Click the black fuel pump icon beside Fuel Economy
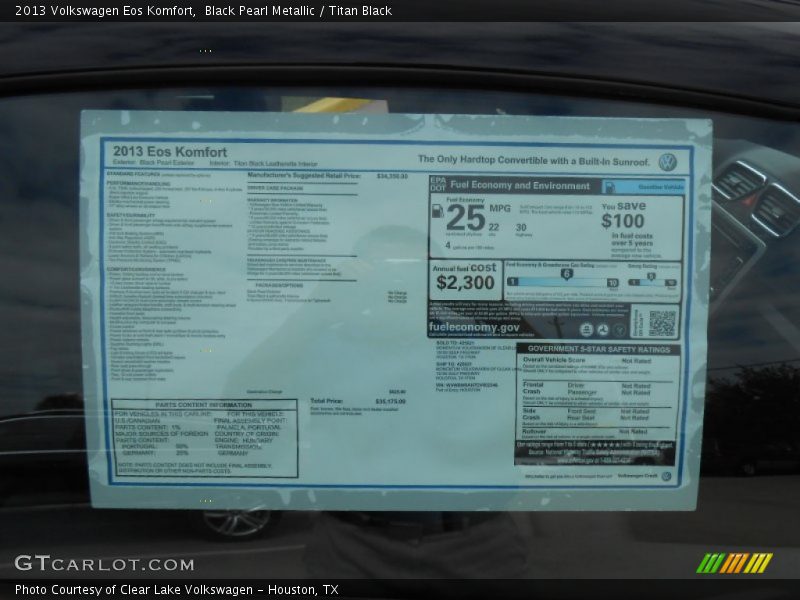Image resolution: width=800 pixels, height=600 pixels. [x=438, y=211]
